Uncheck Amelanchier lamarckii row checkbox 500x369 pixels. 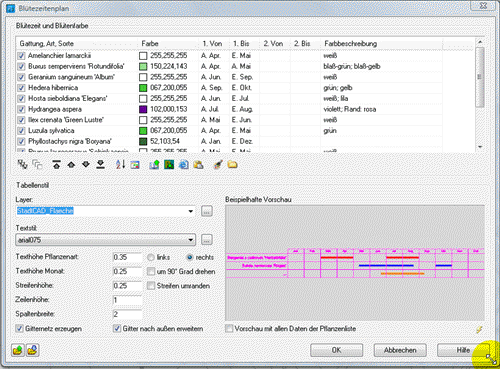(21, 56)
